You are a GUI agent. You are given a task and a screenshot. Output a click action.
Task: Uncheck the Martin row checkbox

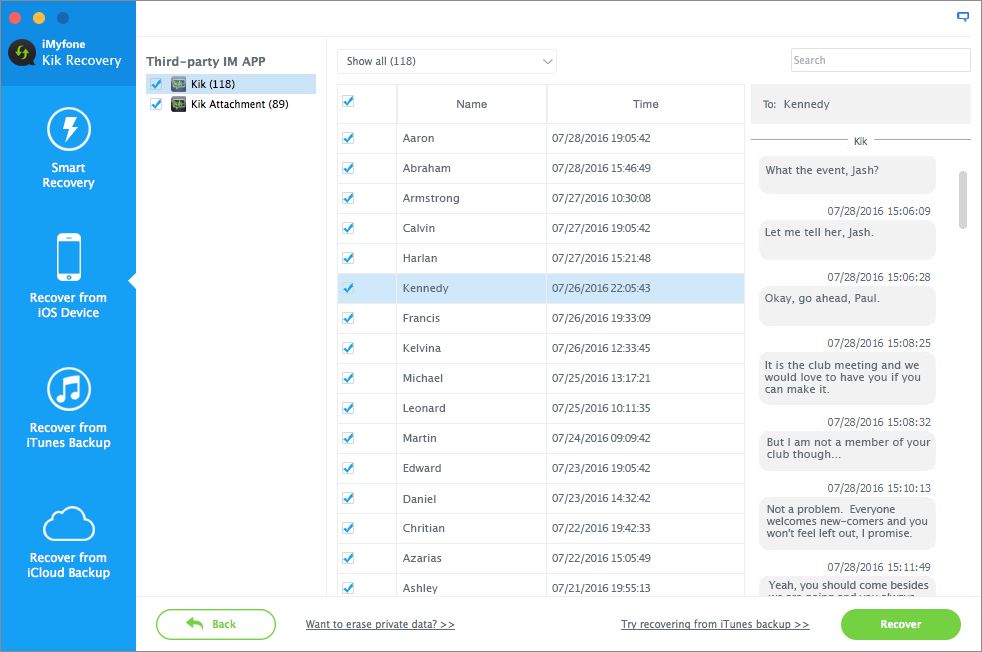(x=348, y=438)
